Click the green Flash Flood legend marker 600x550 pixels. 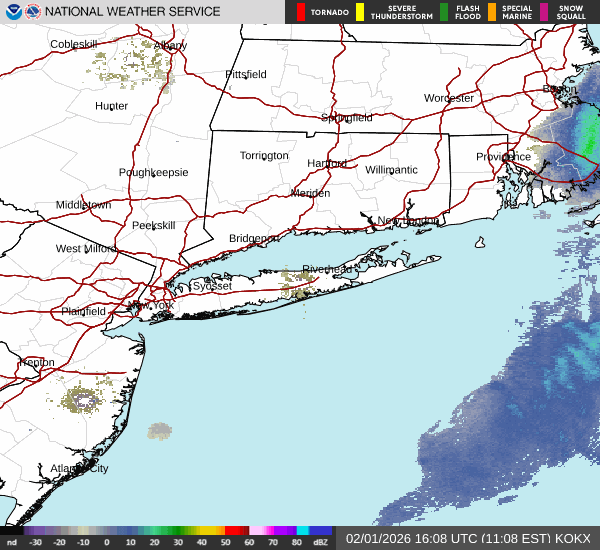(x=443, y=12)
